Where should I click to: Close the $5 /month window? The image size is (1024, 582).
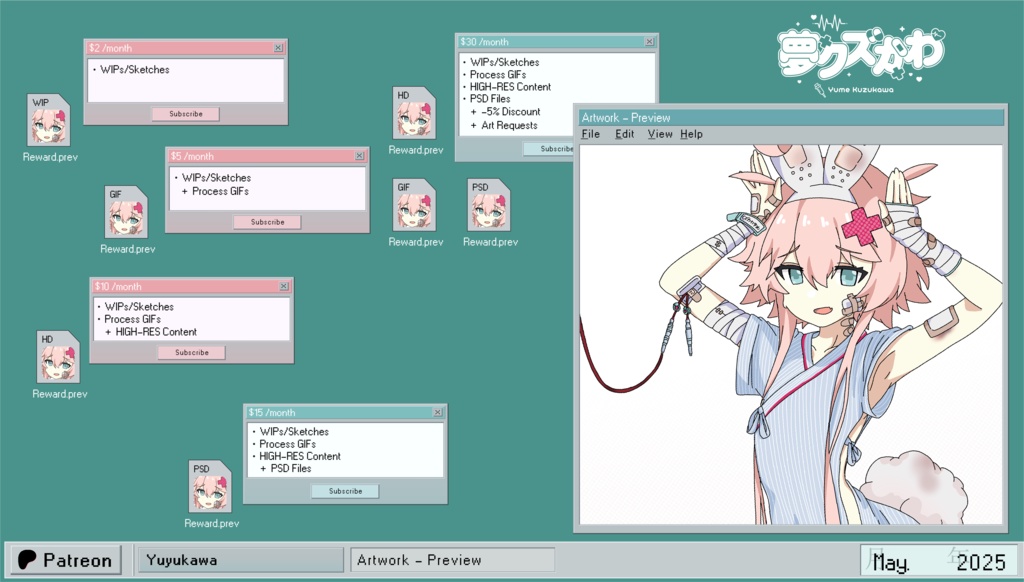[359, 156]
